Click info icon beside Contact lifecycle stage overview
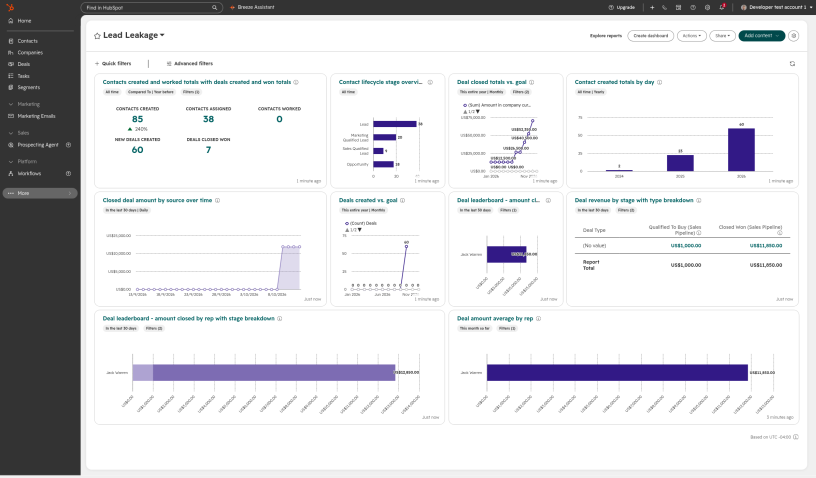The image size is (816, 478). pyautogui.click(x=430, y=82)
